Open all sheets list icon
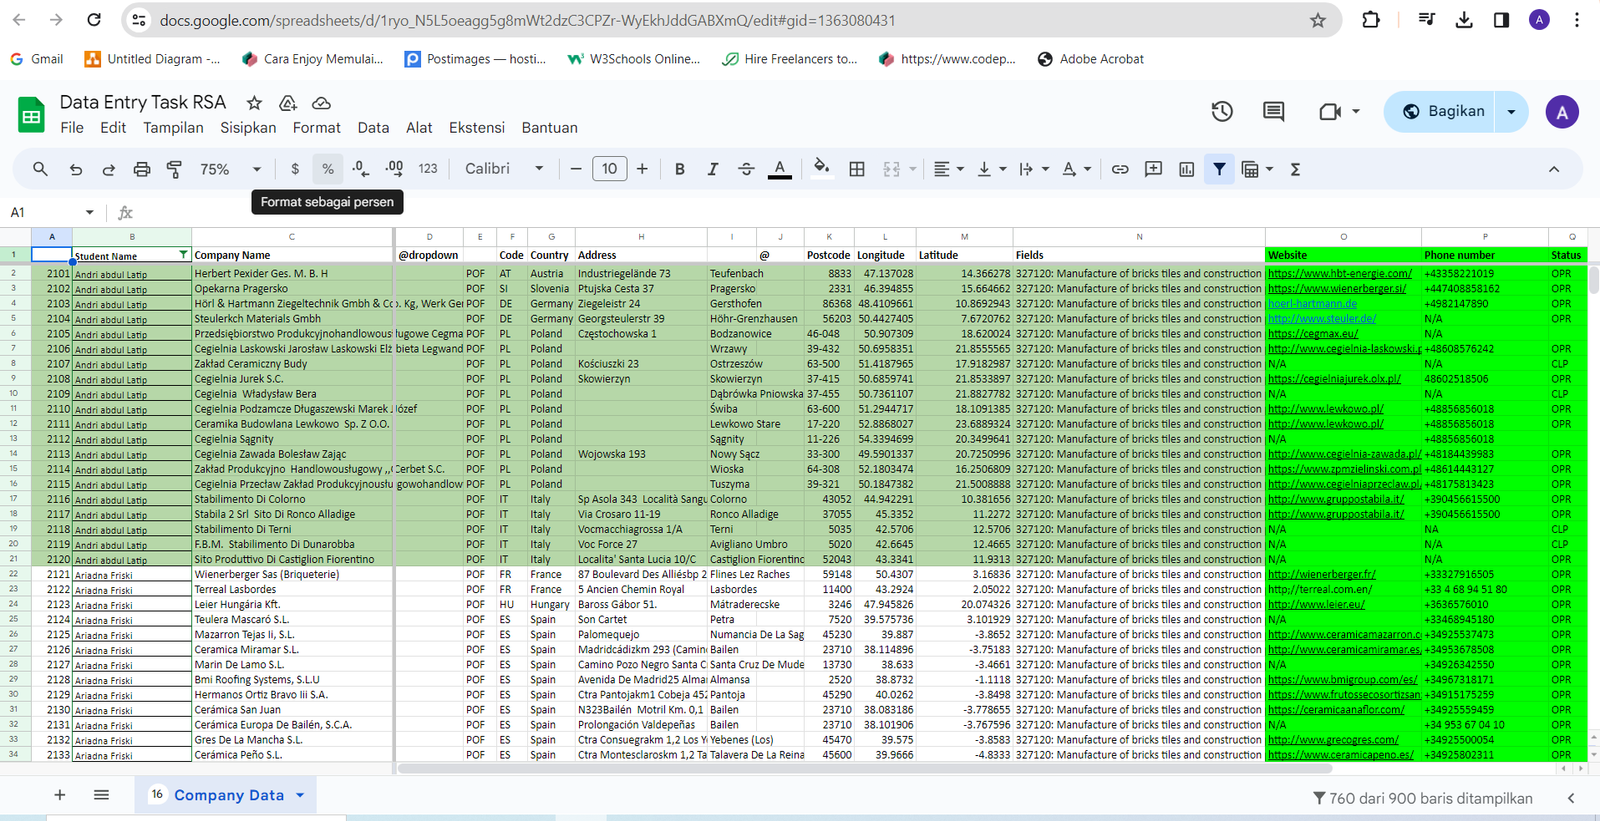The width and height of the screenshot is (1600, 821). tap(101, 795)
